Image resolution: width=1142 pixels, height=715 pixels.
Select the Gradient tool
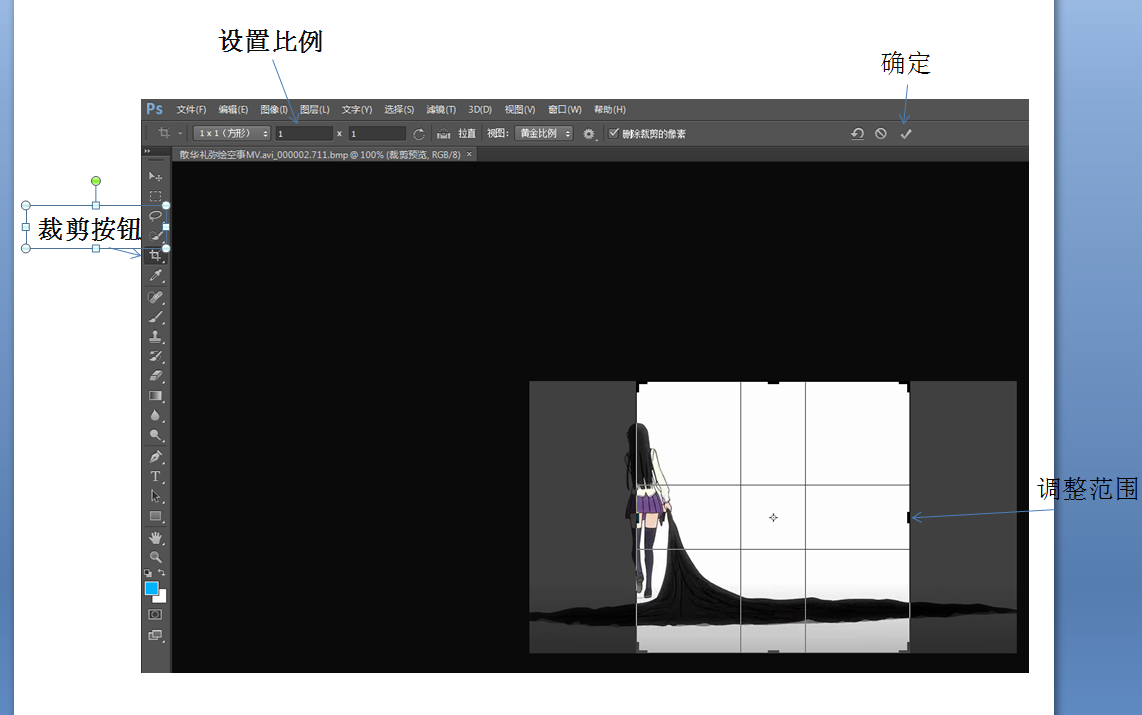click(x=155, y=395)
